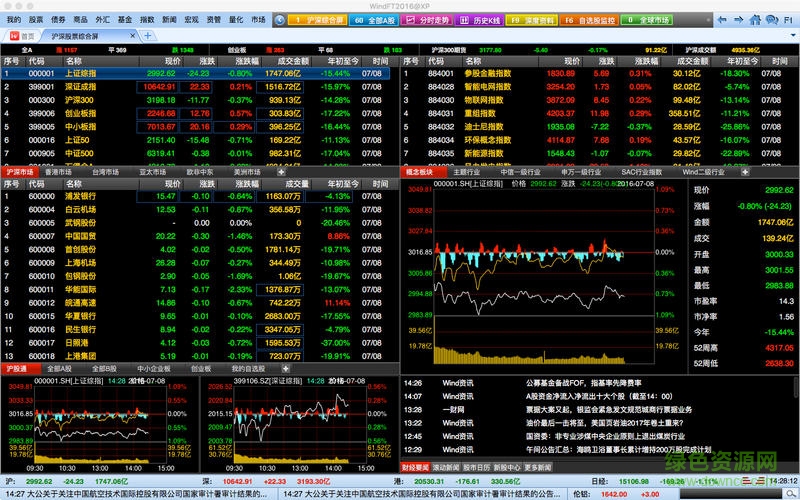800x500 pixels.
Task: Add a new page tab with plus icon
Action: [x=148, y=35]
